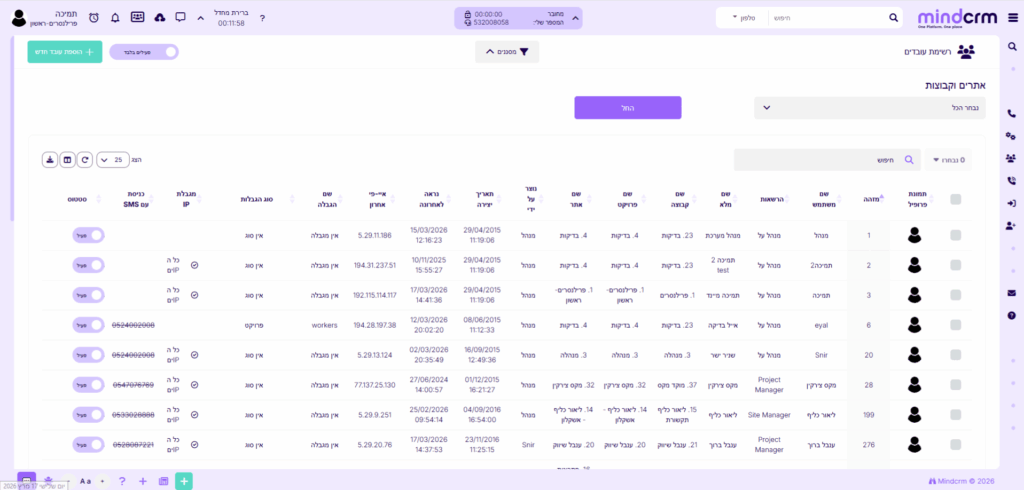Viewport: 1024px width, 490px height.
Task: Refresh the employees table
Action: (84, 159)
